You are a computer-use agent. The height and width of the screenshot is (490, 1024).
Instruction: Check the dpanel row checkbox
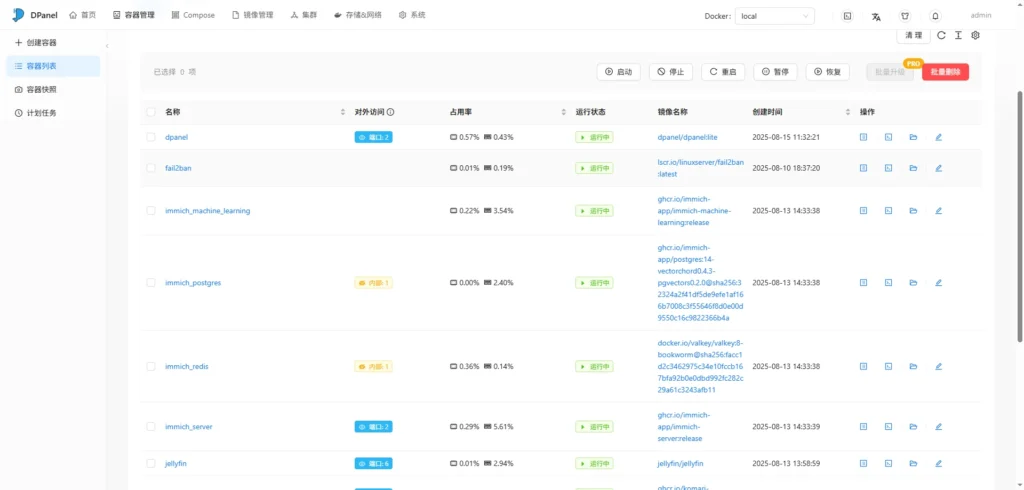tap(151, 137)
